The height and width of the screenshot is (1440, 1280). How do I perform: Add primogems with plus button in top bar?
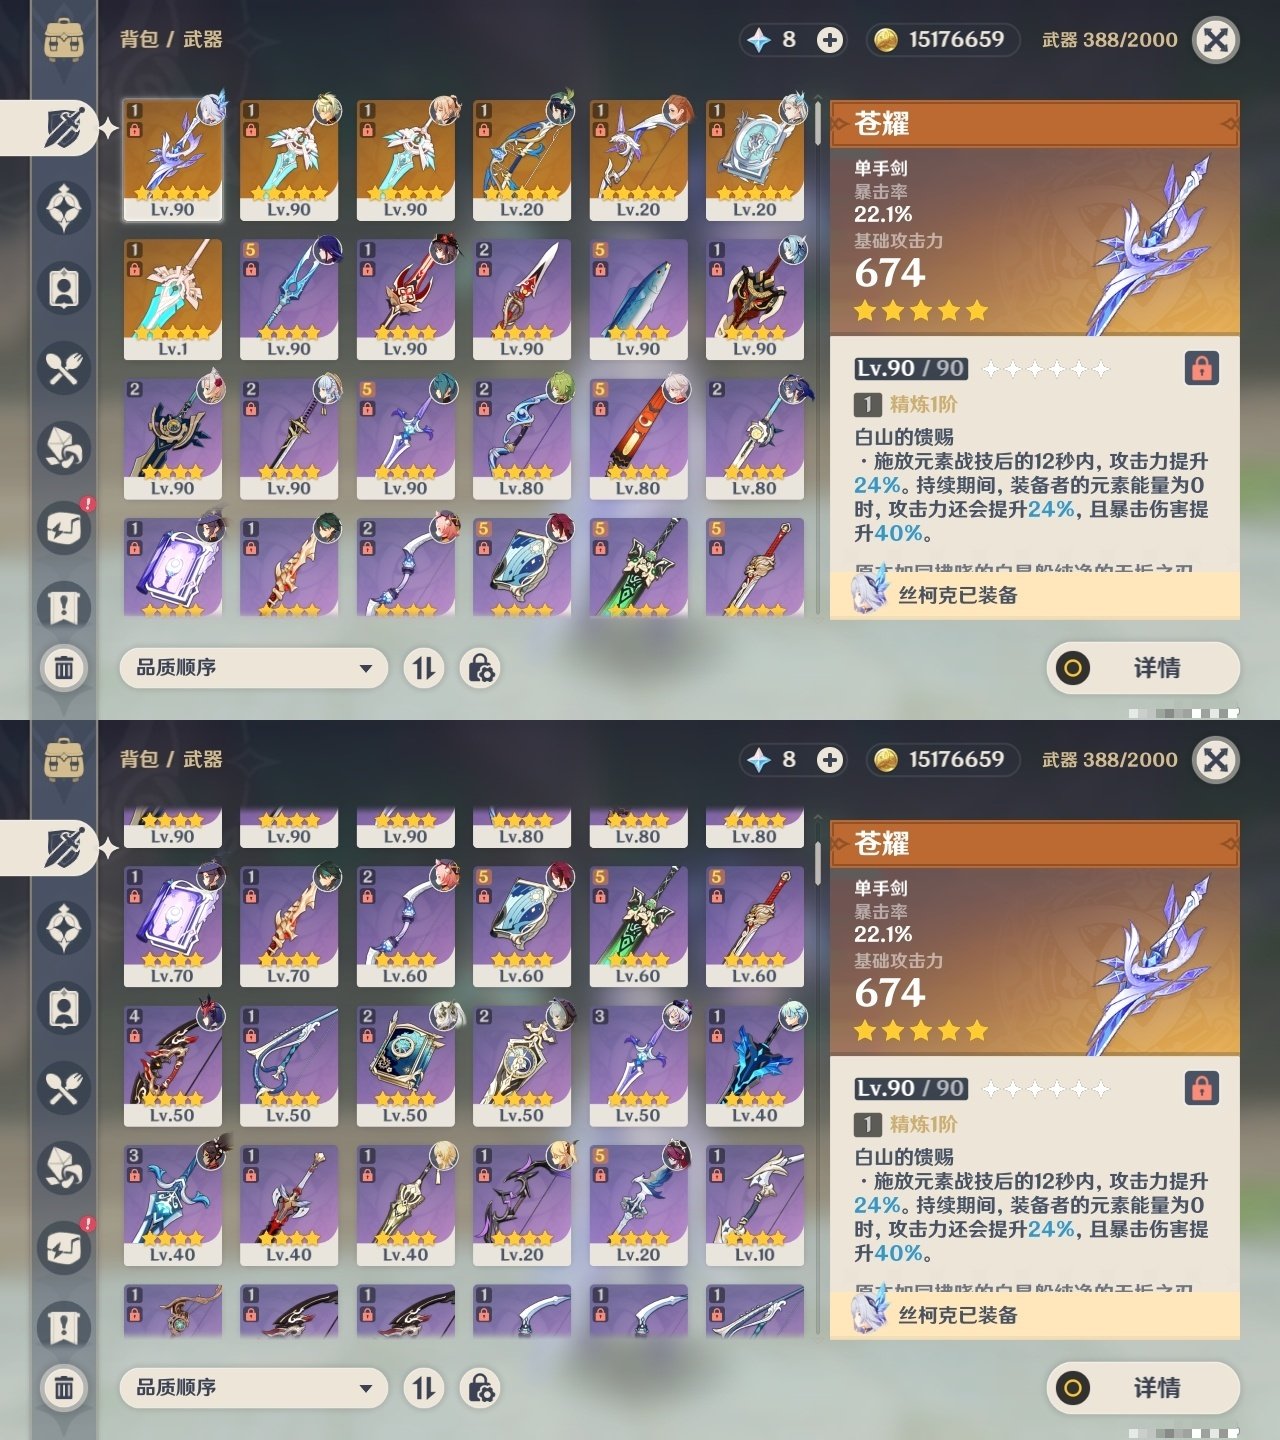point(829,40)
